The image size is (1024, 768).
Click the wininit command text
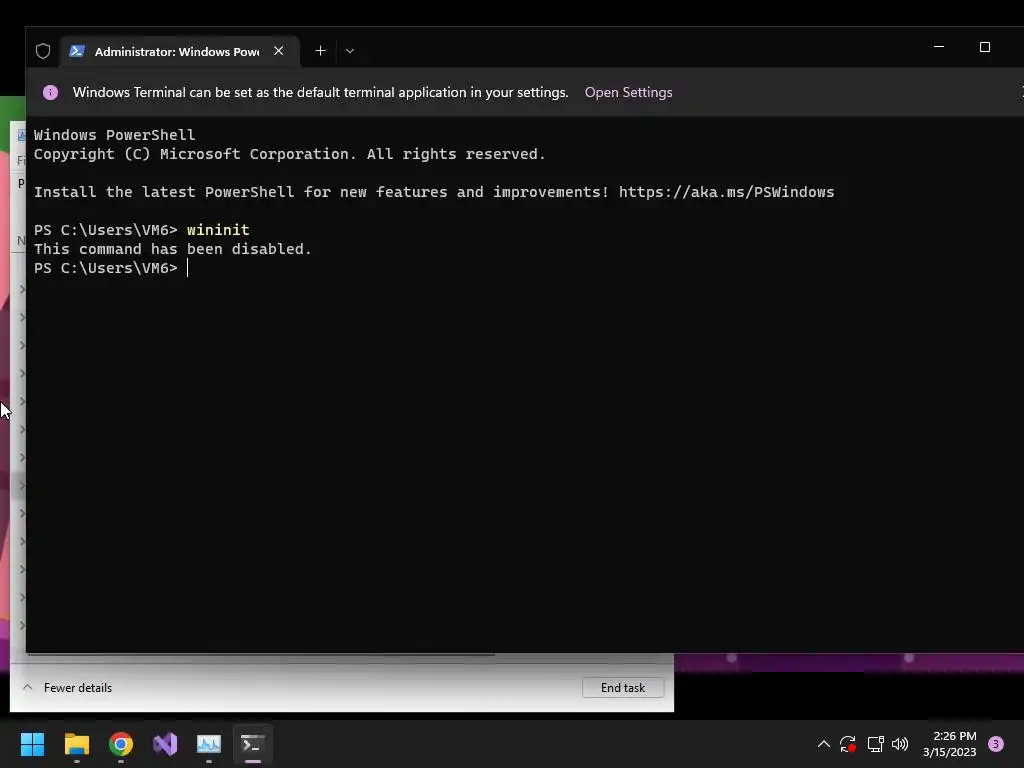pyautogui.click(x=218, y=230)
